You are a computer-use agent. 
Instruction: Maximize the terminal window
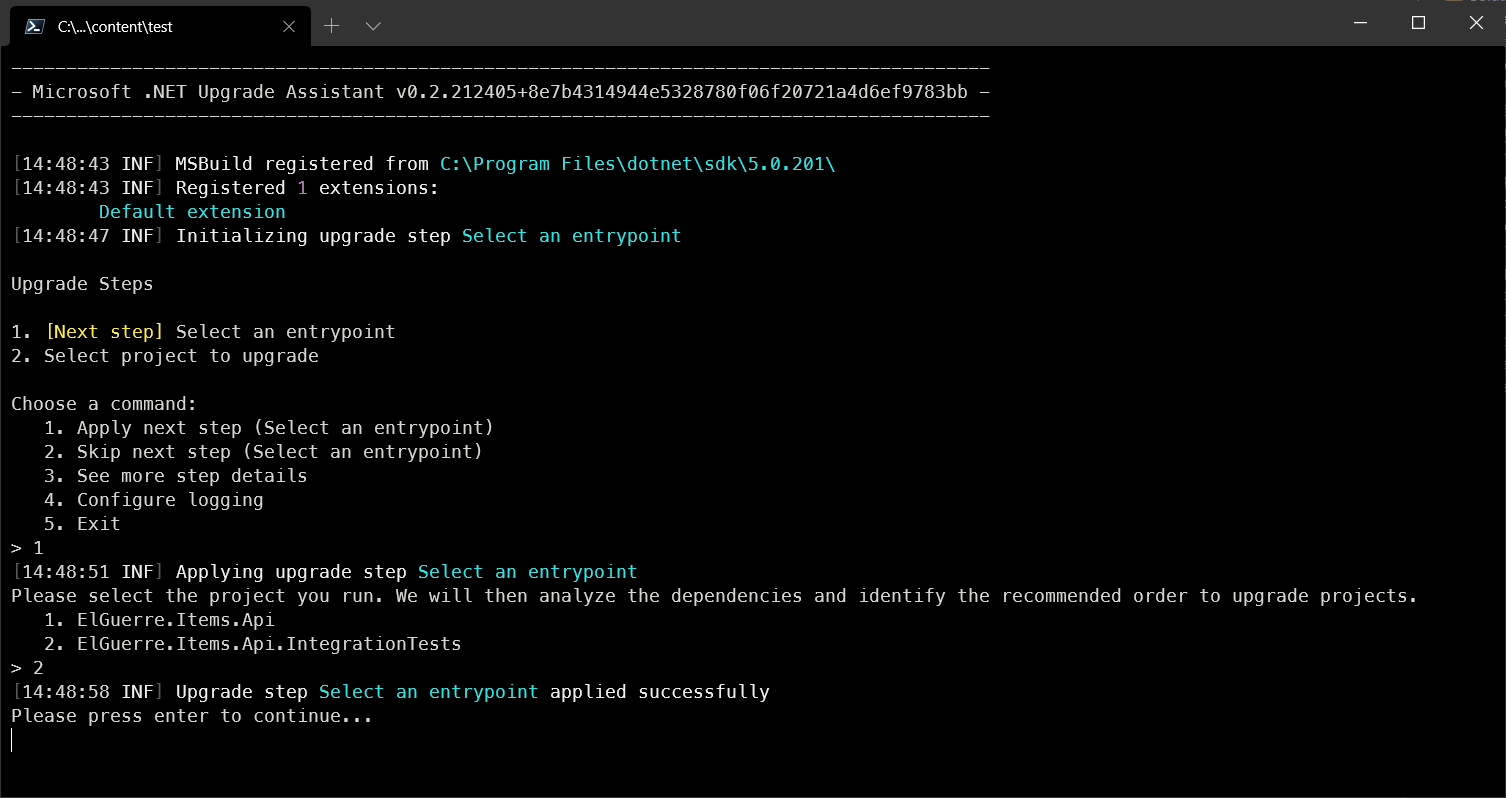[x=1418, y=22]
